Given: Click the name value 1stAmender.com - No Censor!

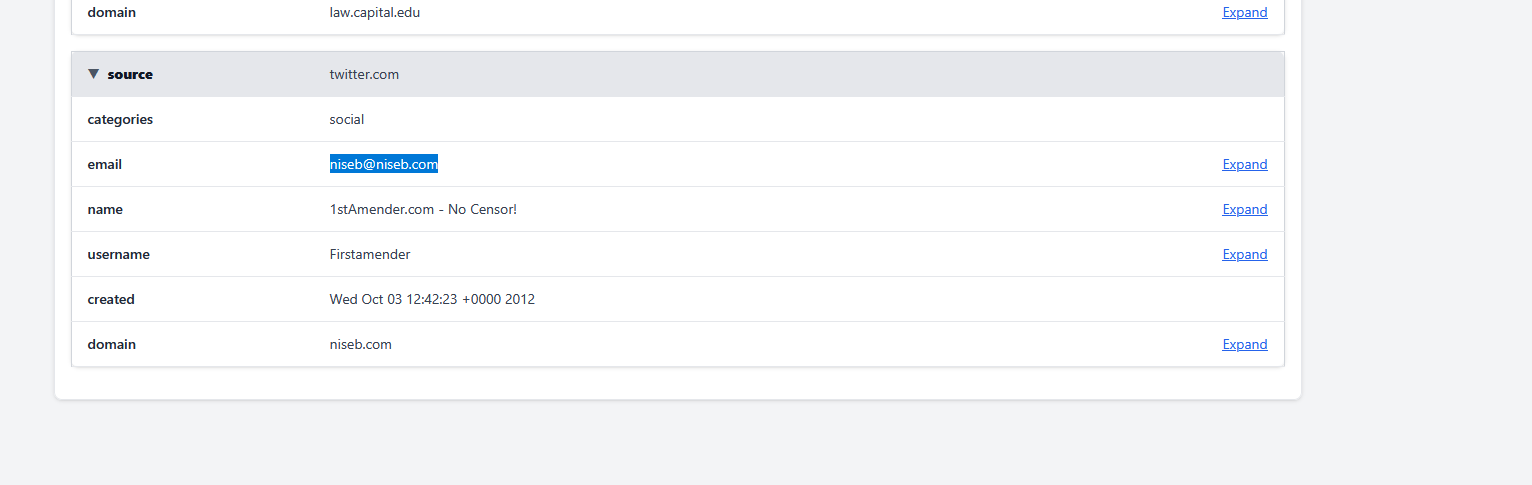Looking at the screenshot, I should [423, 210].
